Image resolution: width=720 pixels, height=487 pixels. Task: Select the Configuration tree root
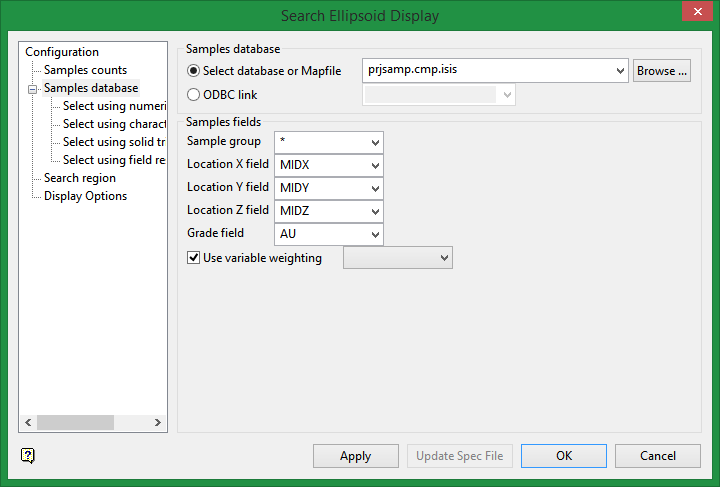click(x=62, y=52)
